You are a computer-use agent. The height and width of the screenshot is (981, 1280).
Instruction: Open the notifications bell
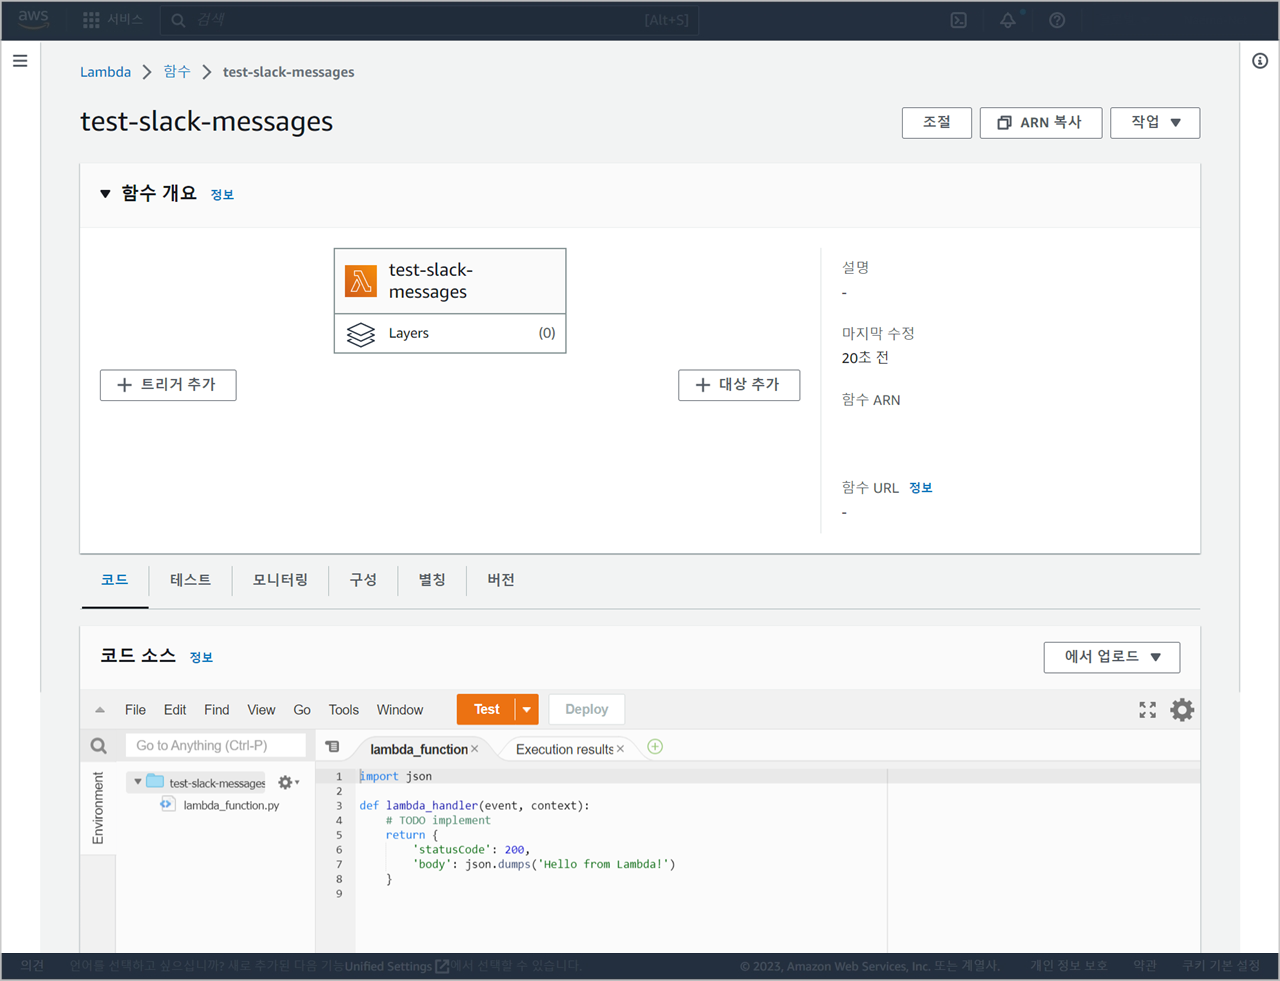click(x=1008, y=20)
